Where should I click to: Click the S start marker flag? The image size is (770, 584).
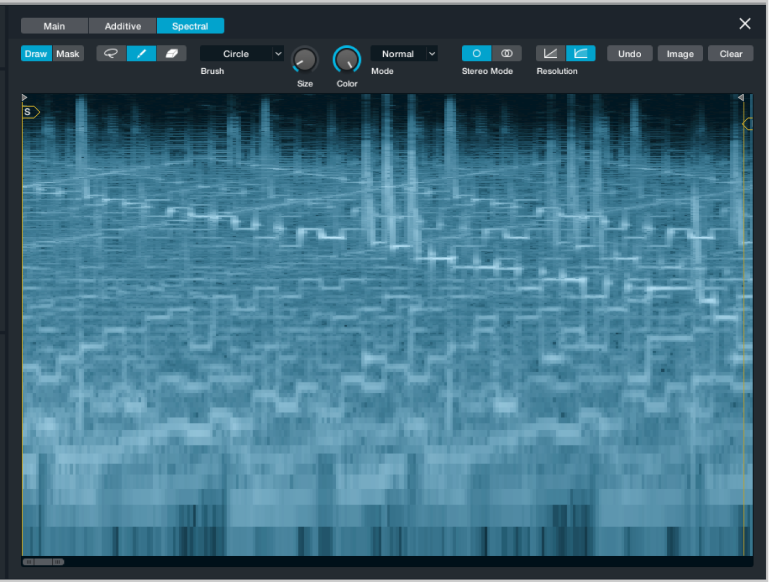[x=30, y=112]
